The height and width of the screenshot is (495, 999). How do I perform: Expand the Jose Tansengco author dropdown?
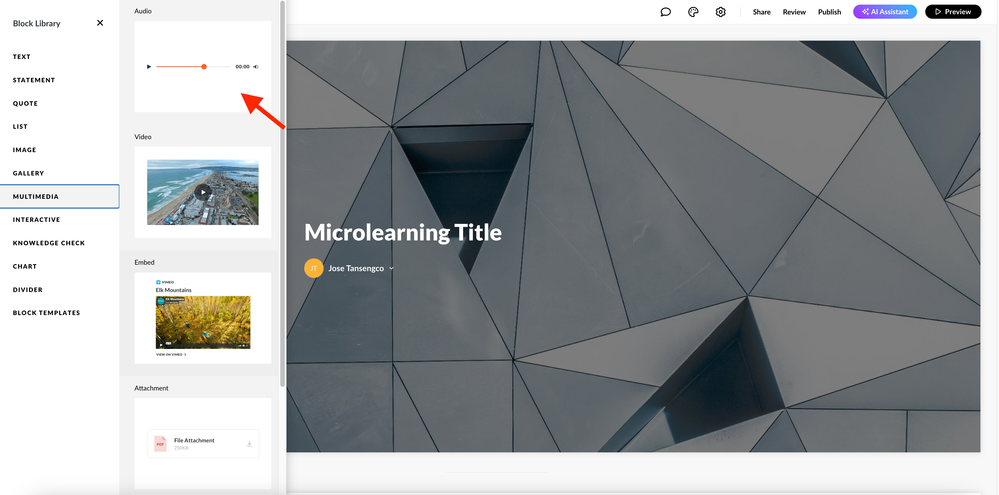click(391, 268)
